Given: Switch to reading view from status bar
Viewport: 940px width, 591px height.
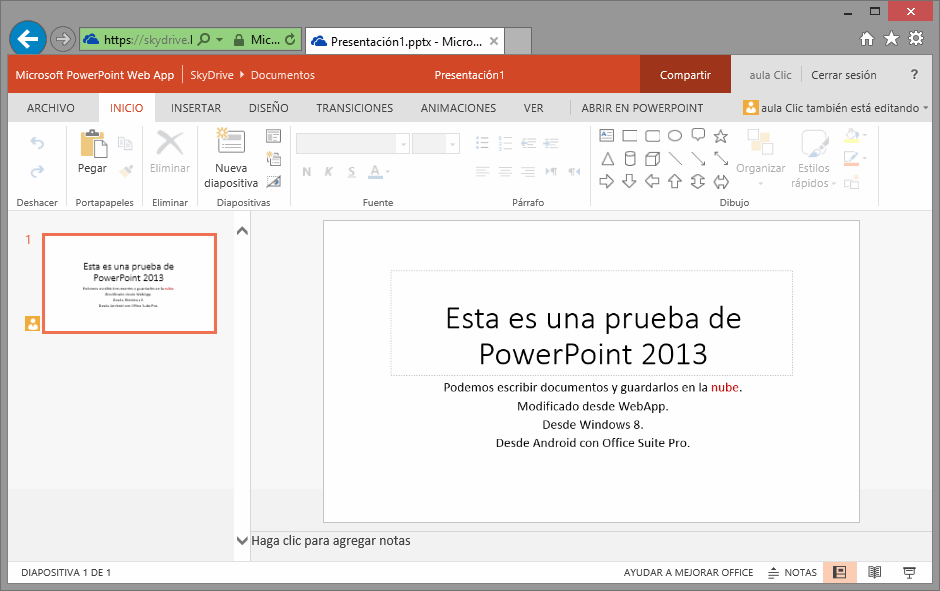Looking at the screenshot, I should (874, 572).
